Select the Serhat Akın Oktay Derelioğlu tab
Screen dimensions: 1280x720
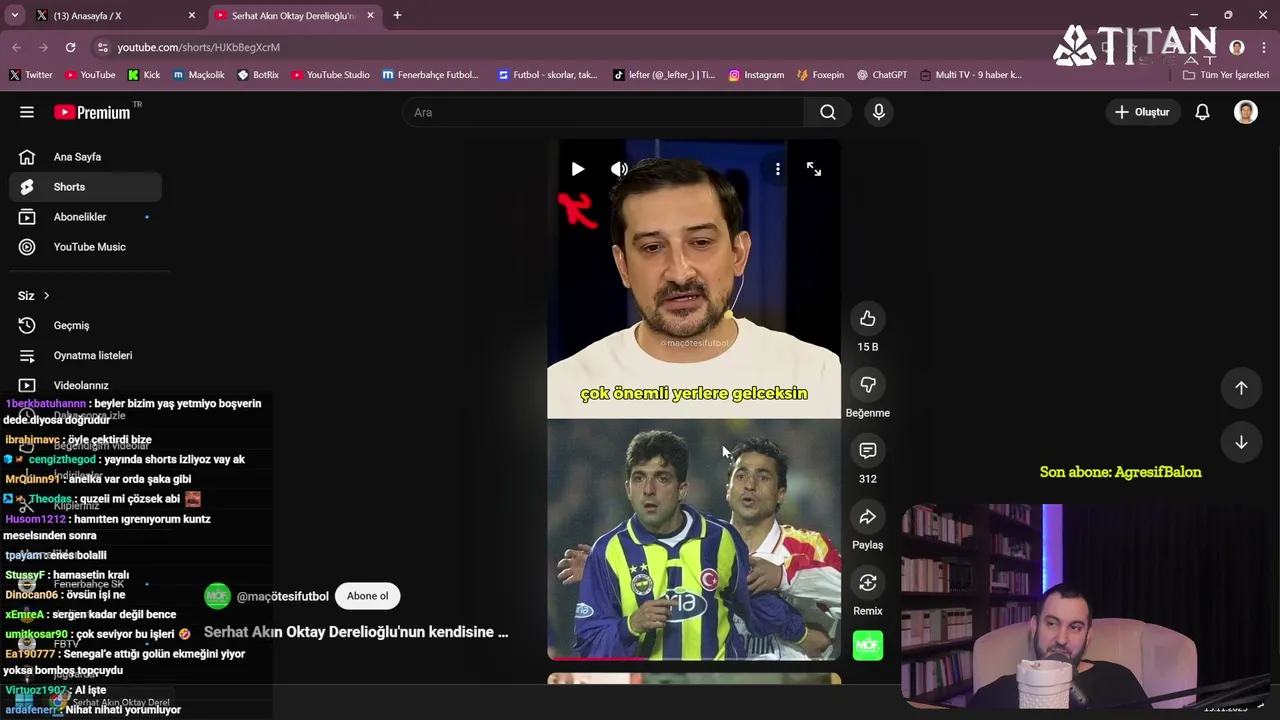(294, 15)
